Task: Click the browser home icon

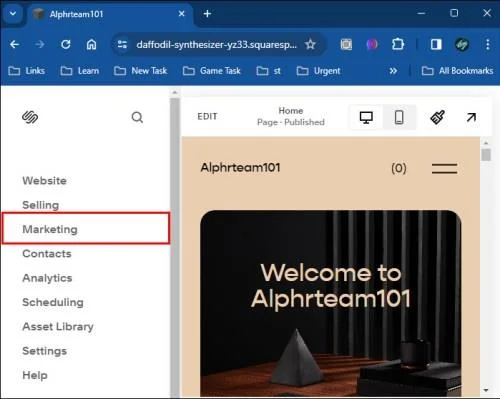Action: point(91,44)
